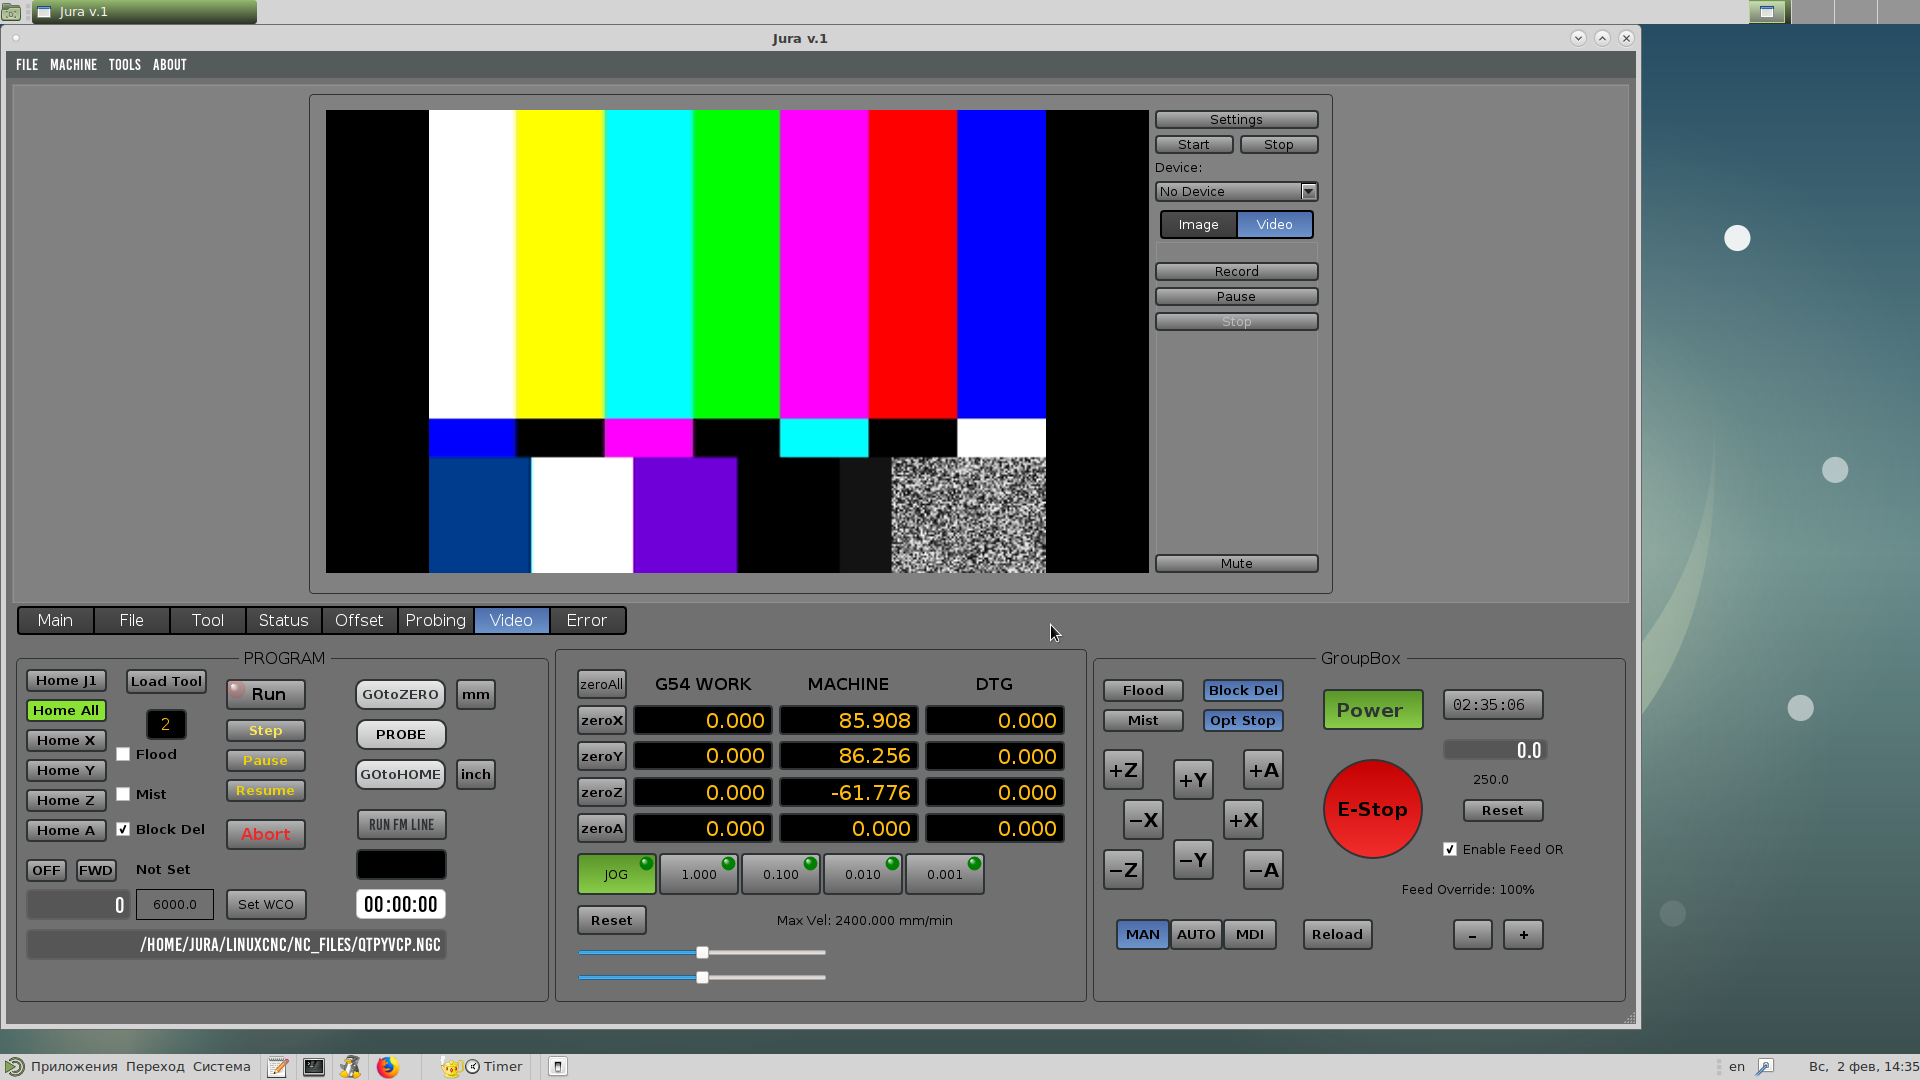The height and width of the screenshot is (1080, 1920).
Task: Switch to the Error tab
Action: [587, 621]
